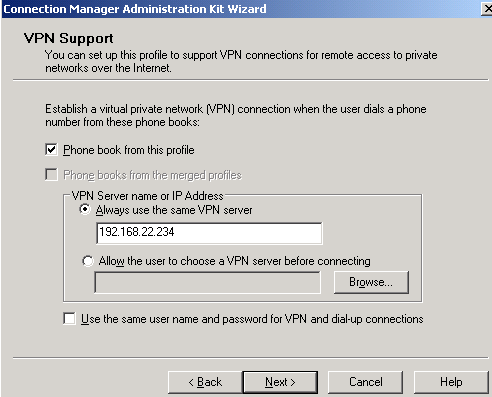The height and width of the screenshot is (397, 492).
Task: Uncheck the Phone book from this profile box
Action: coord(51,149)
